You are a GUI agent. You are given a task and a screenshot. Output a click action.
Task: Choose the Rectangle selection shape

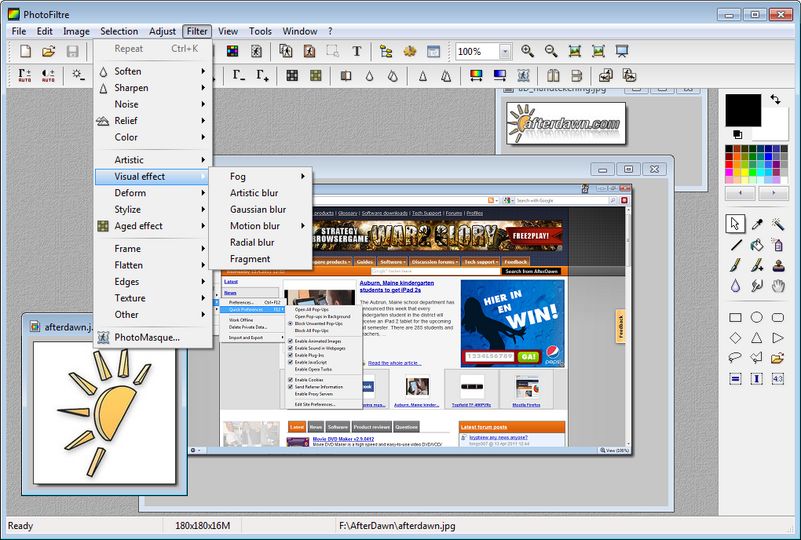[x=736, y=317]
